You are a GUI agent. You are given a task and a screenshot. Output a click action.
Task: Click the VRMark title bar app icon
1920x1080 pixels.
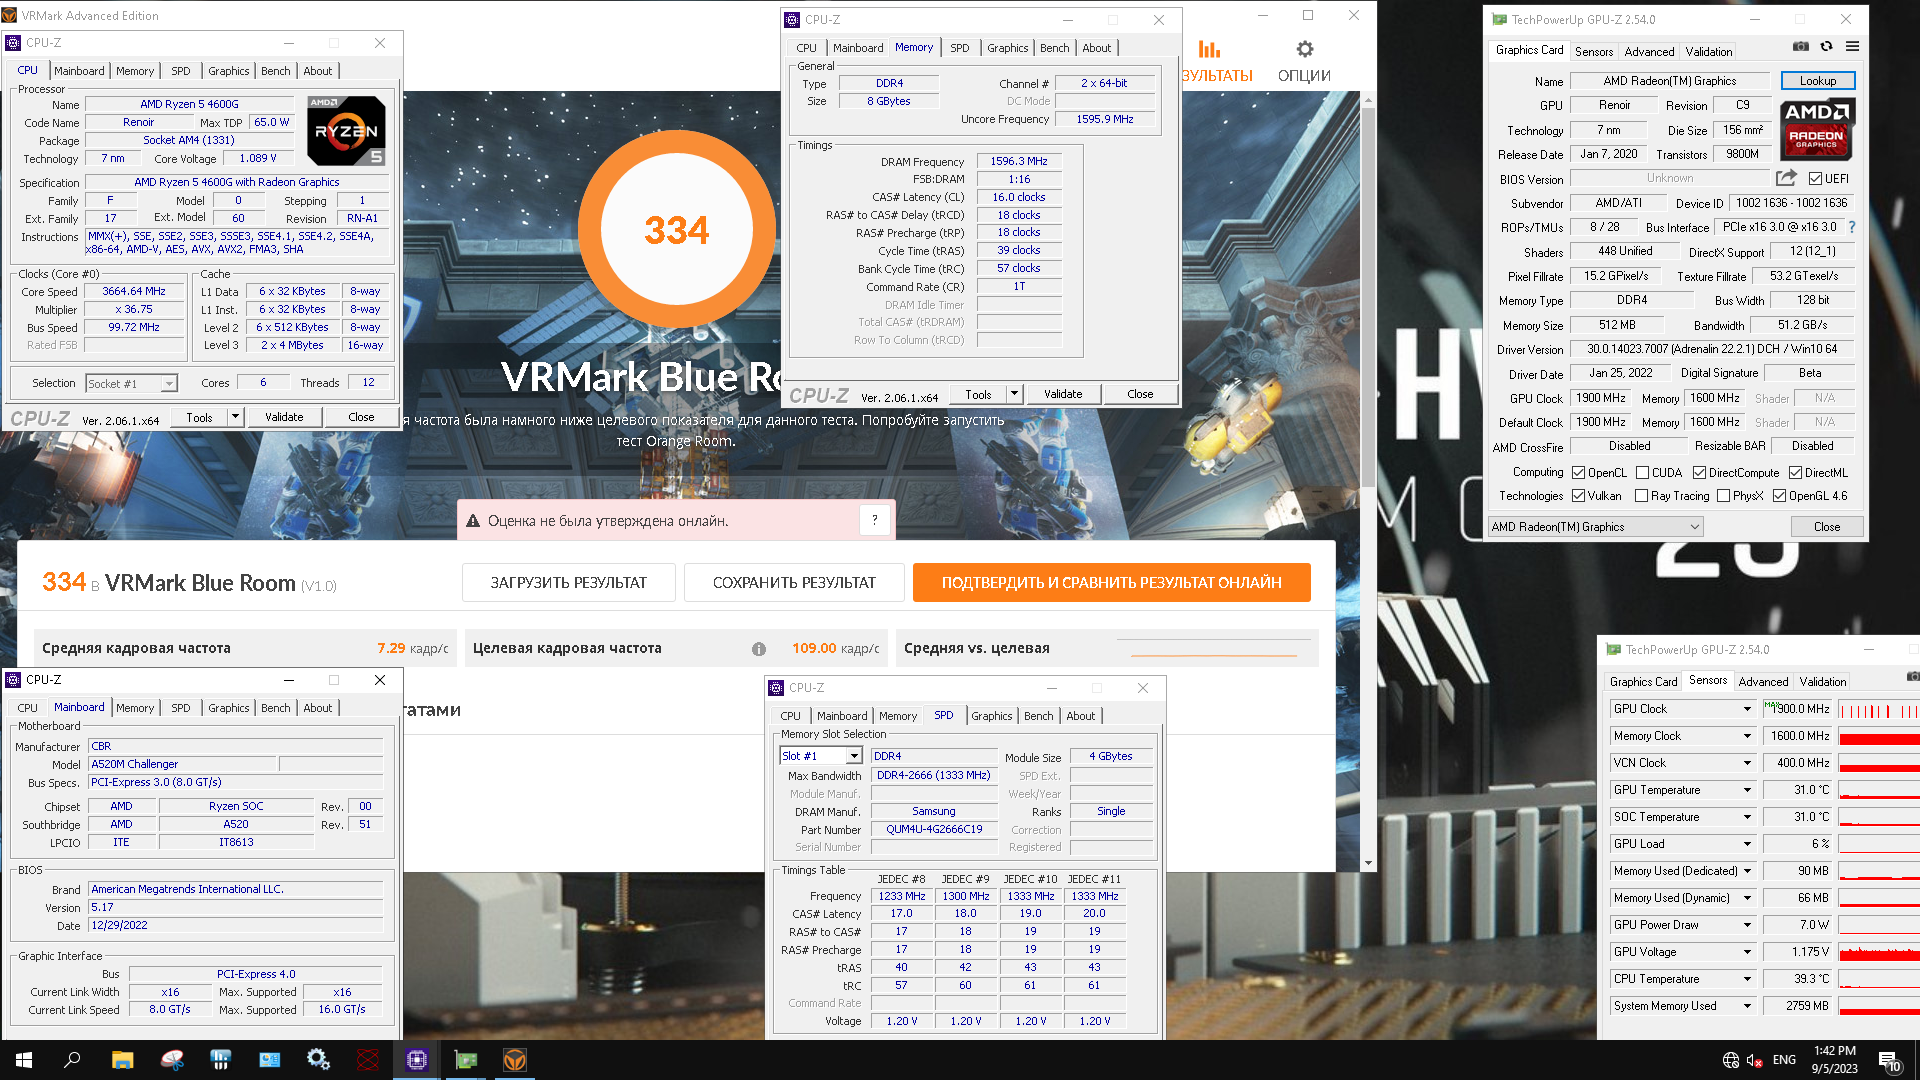click(x=9, y=15)
